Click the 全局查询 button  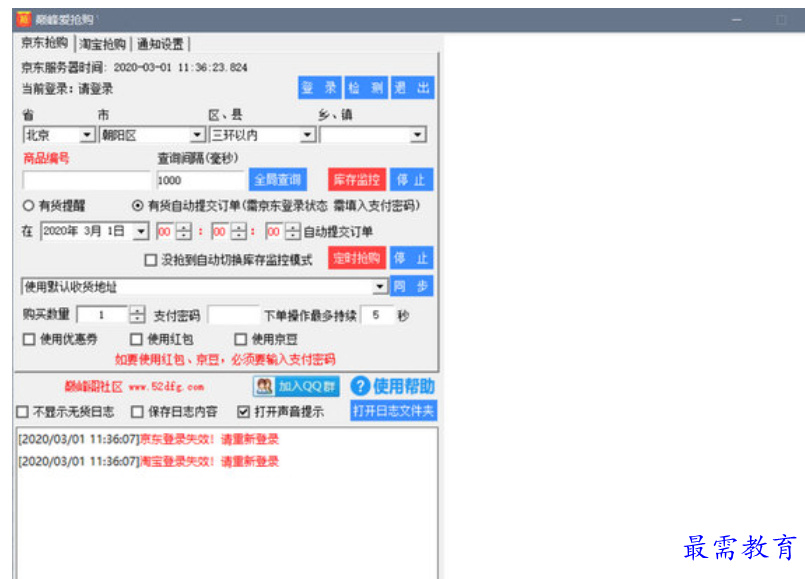[x=278, y=180]
